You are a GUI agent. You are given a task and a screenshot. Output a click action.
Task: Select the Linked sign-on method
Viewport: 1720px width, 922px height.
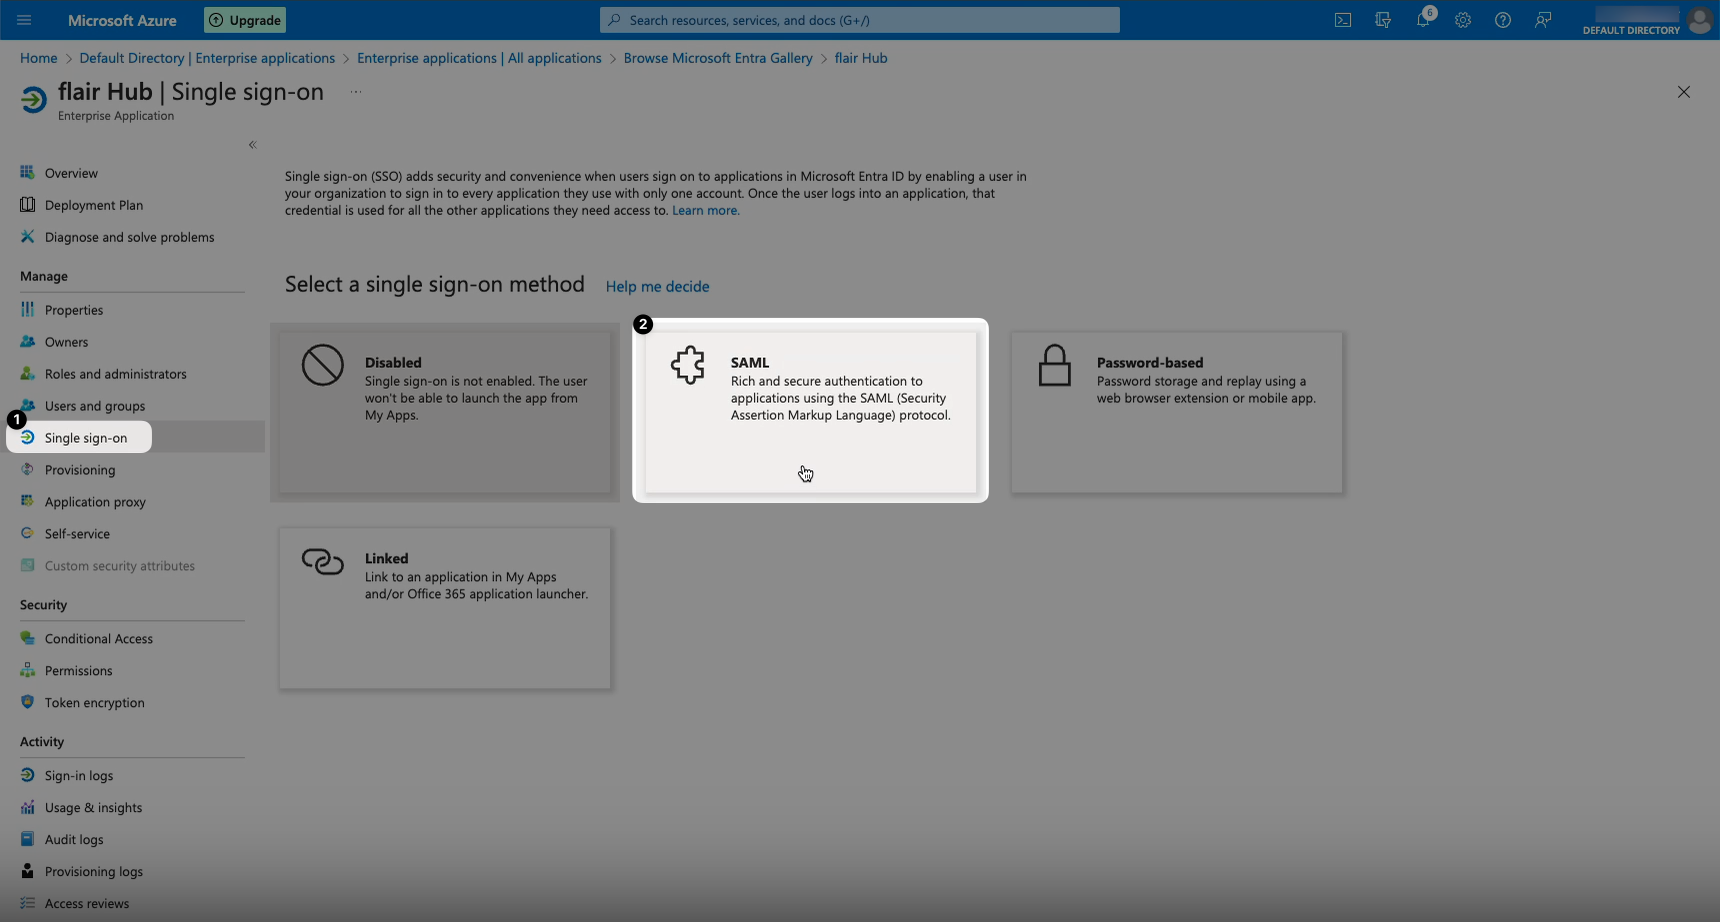click(x=445, y=608)
